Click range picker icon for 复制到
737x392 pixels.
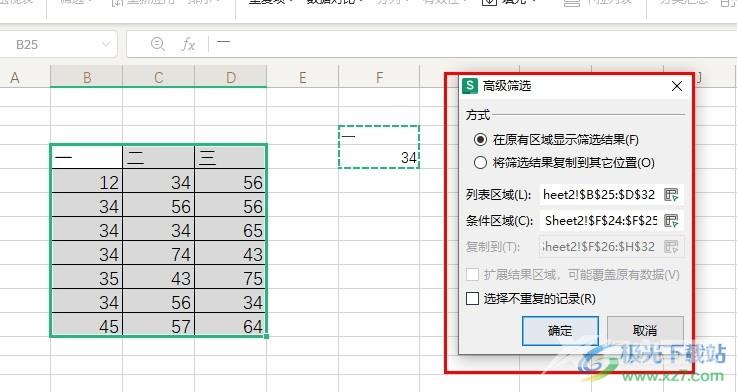pos(671,246)
